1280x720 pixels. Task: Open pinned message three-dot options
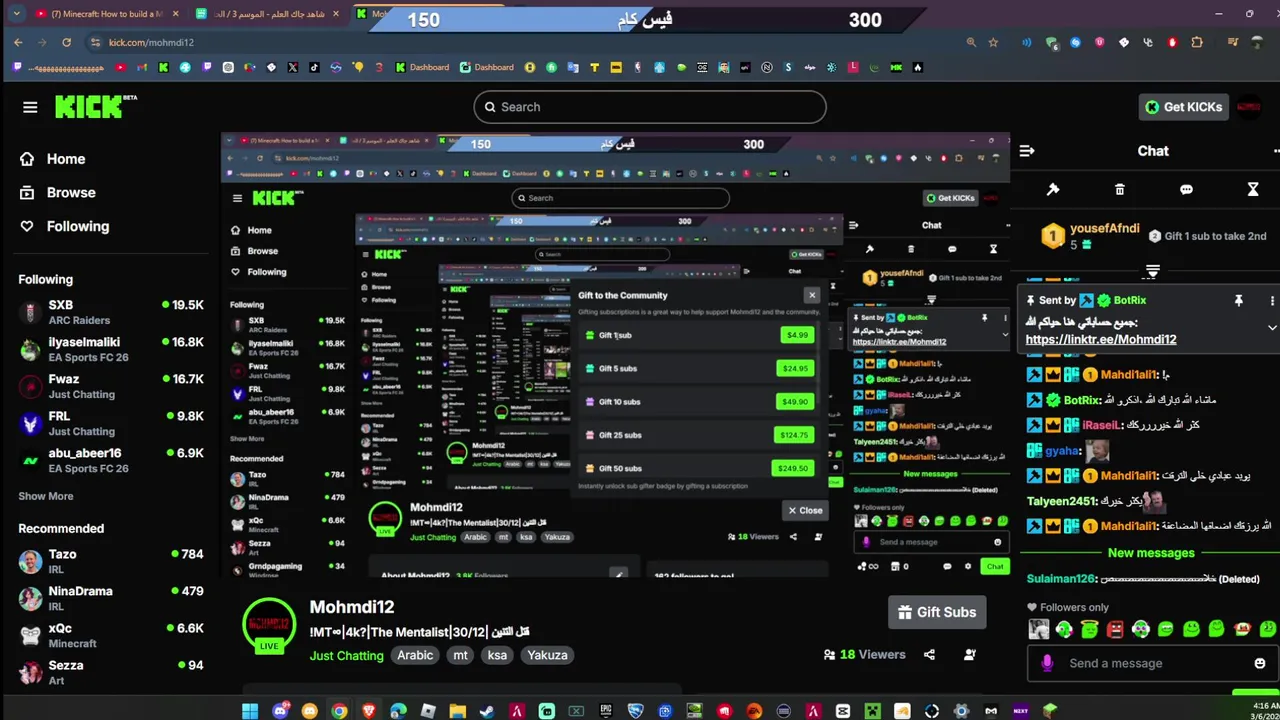tap(1272, 300)
